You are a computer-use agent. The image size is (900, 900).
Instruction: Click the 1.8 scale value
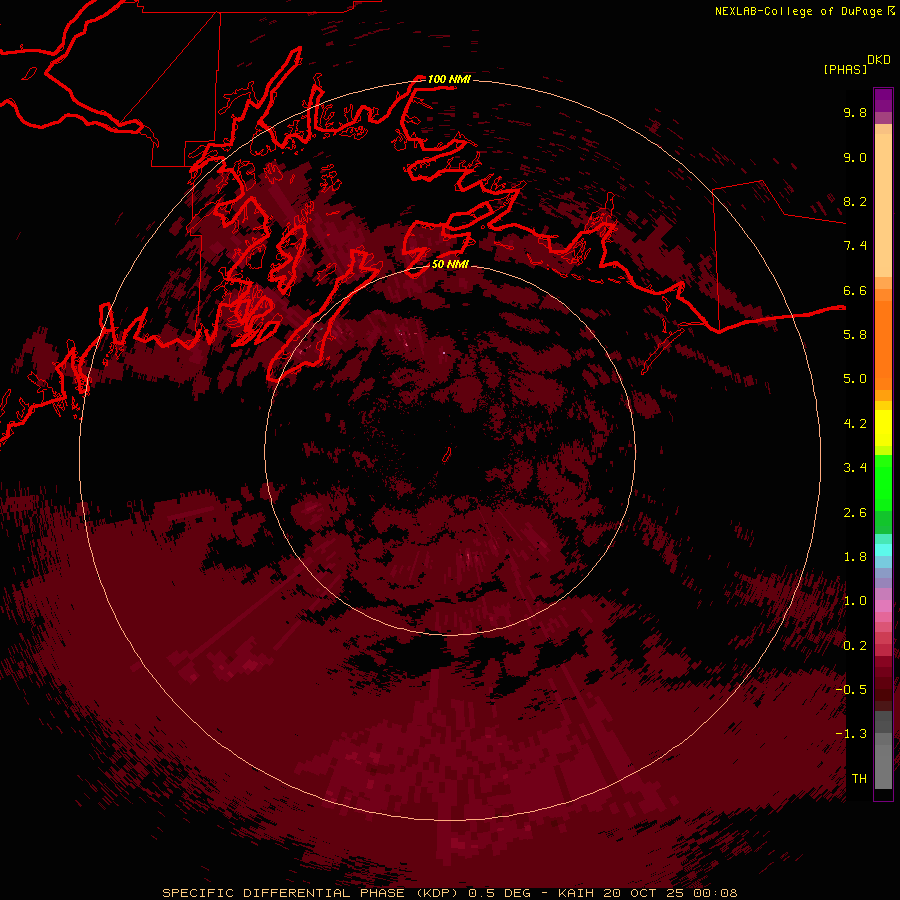[x=855, y=557]
